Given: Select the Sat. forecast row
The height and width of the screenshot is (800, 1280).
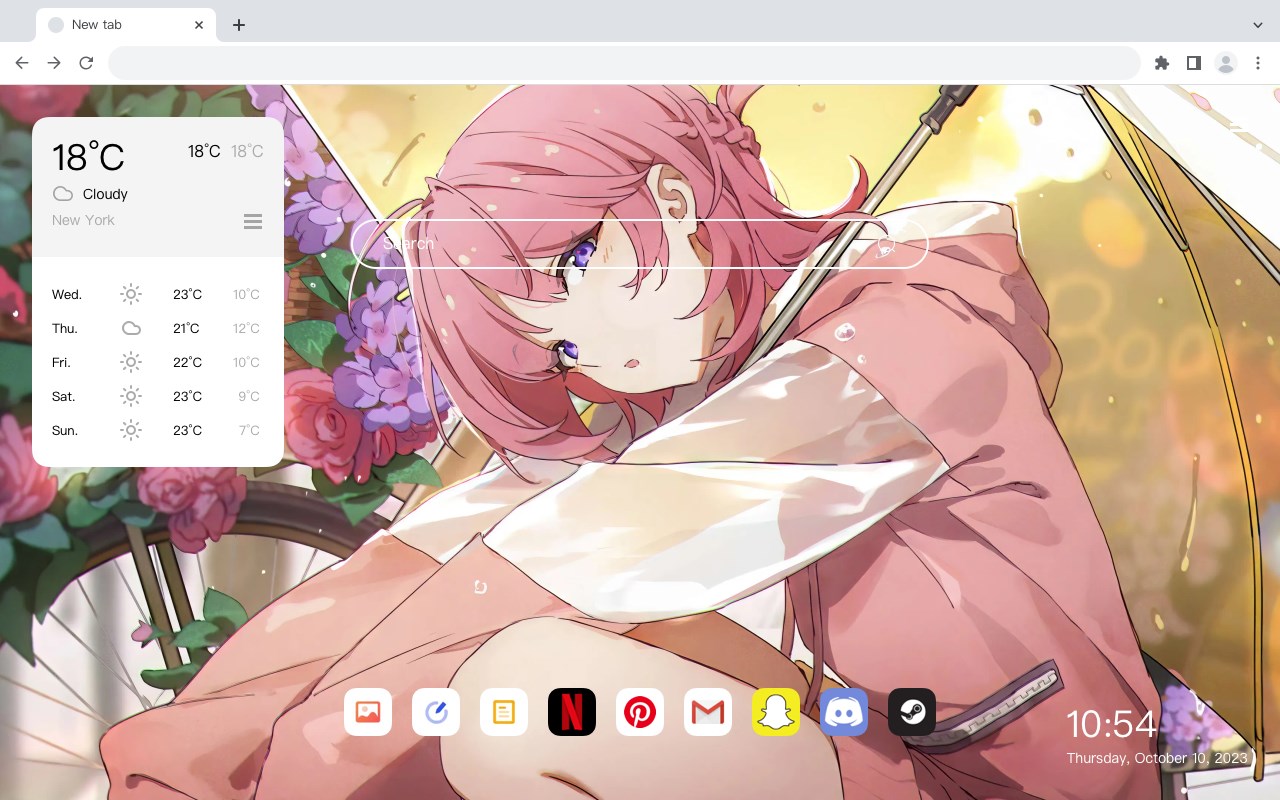Looking at the screenshot, I should coord(157,396).
